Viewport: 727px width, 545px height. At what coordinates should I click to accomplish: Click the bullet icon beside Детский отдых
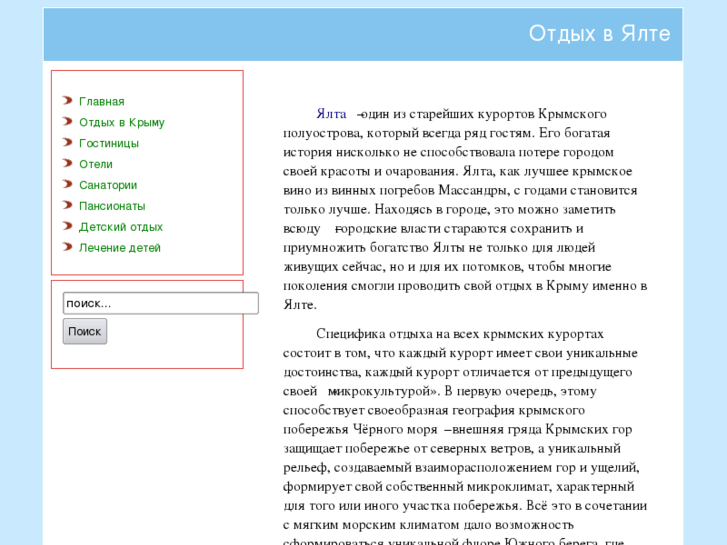67,227
